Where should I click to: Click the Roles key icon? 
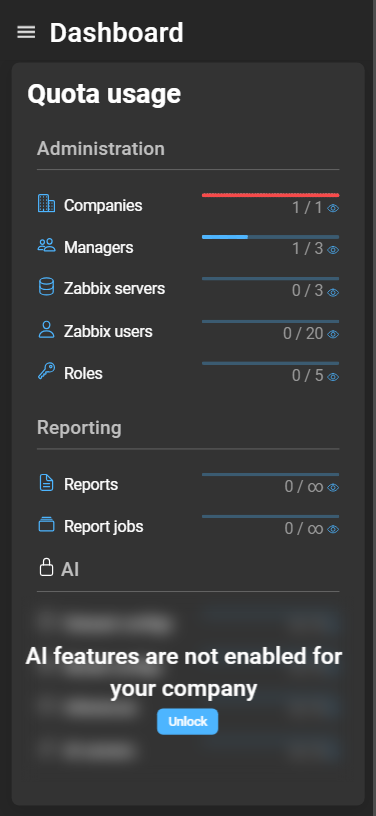46,372
